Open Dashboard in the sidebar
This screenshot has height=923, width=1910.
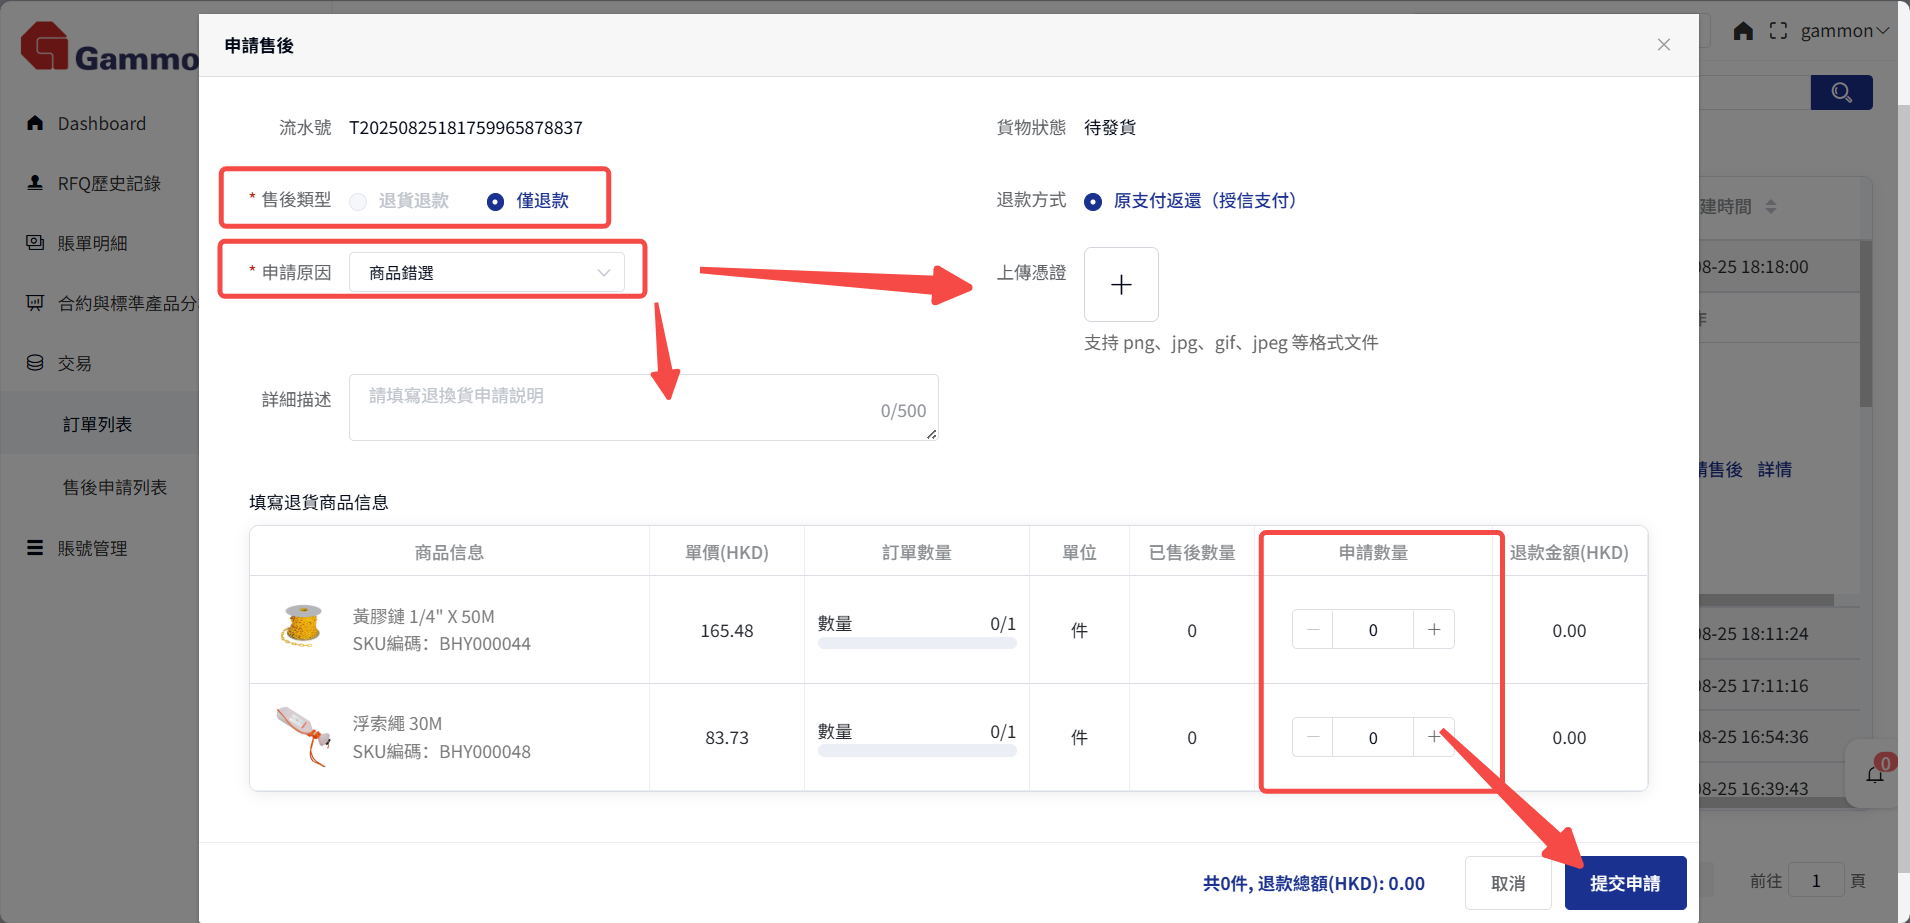[101, 124]
